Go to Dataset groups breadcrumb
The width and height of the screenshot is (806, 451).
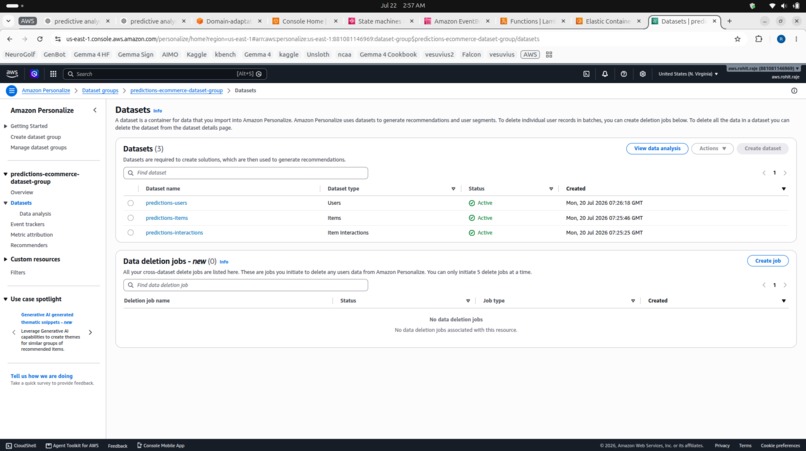point(100,91)
